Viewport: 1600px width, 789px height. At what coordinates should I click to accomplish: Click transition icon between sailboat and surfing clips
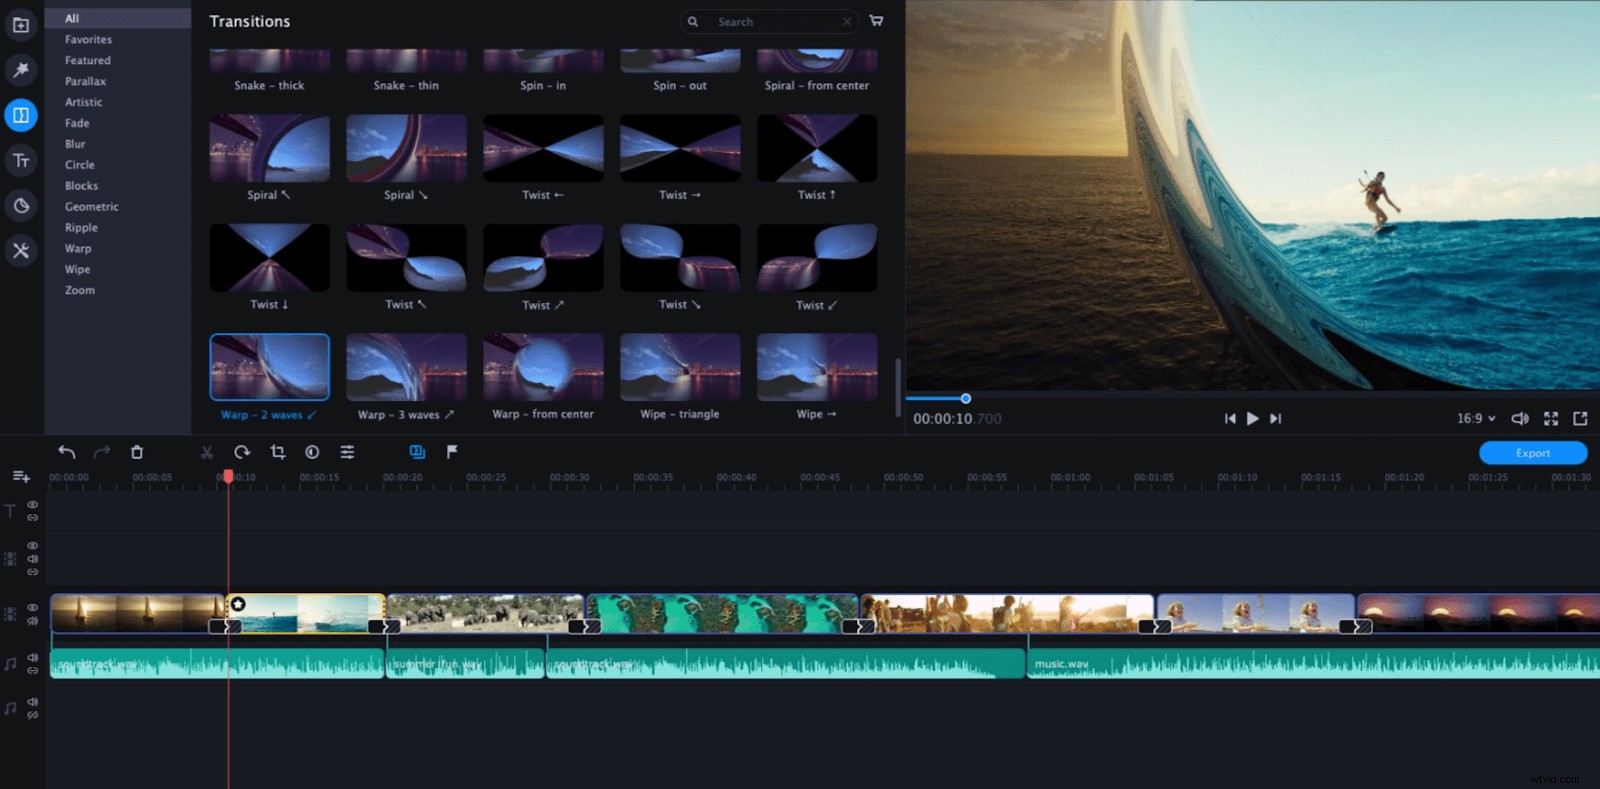(x=225, y=626)
